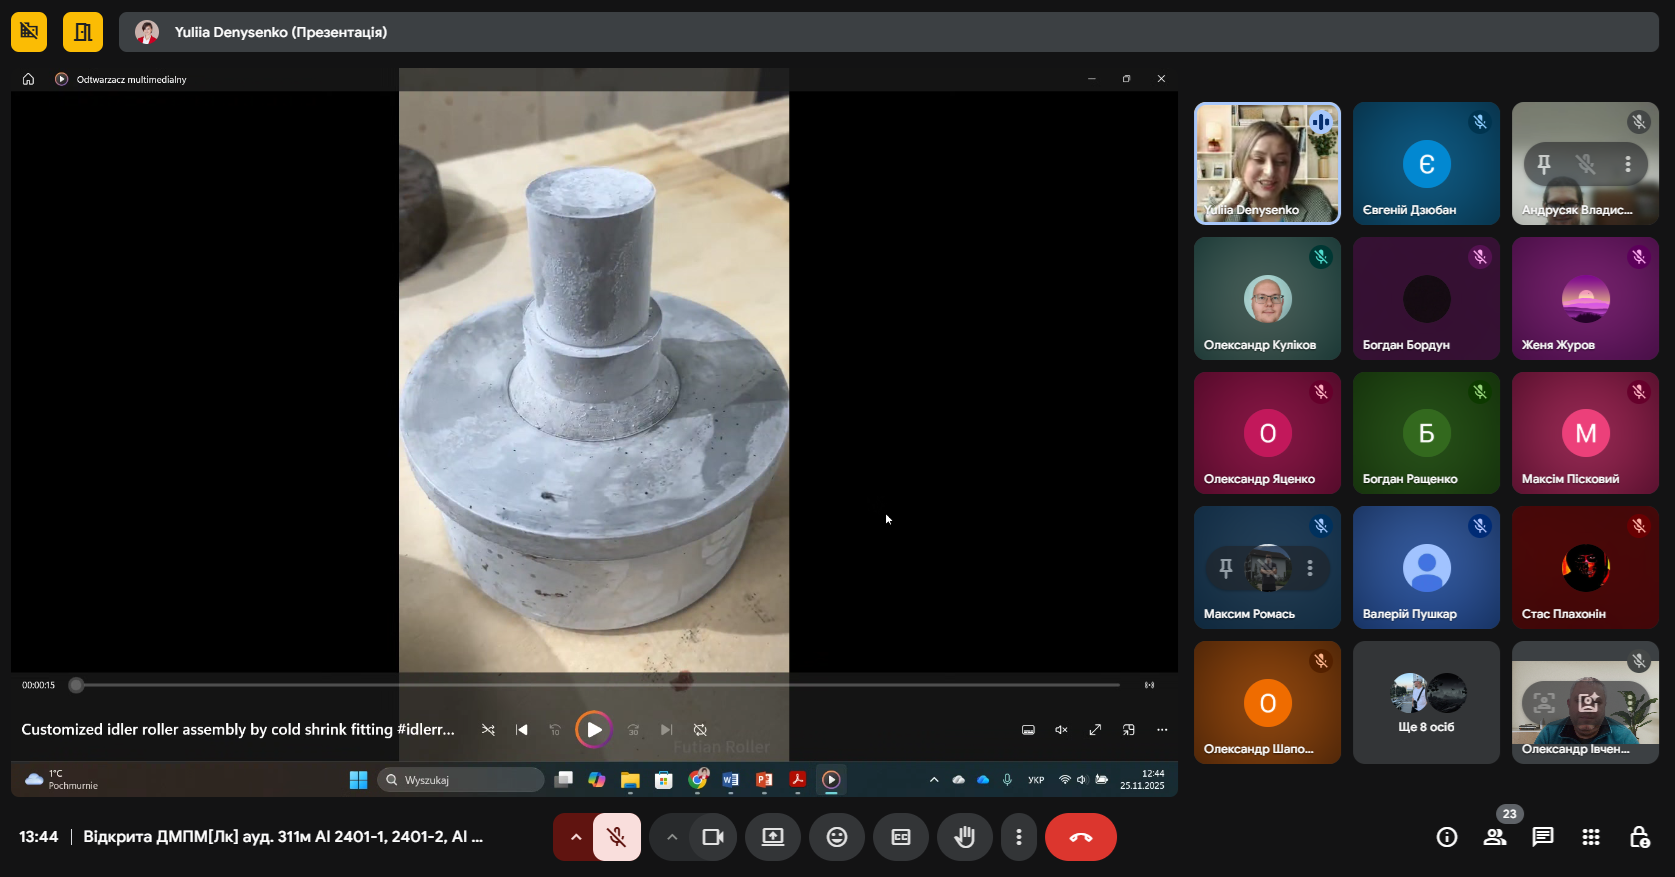The width and height of the screenshot is (1675, 877).
Task: Select the Олександр Куліков participant tile
Action: [1267, 298]
